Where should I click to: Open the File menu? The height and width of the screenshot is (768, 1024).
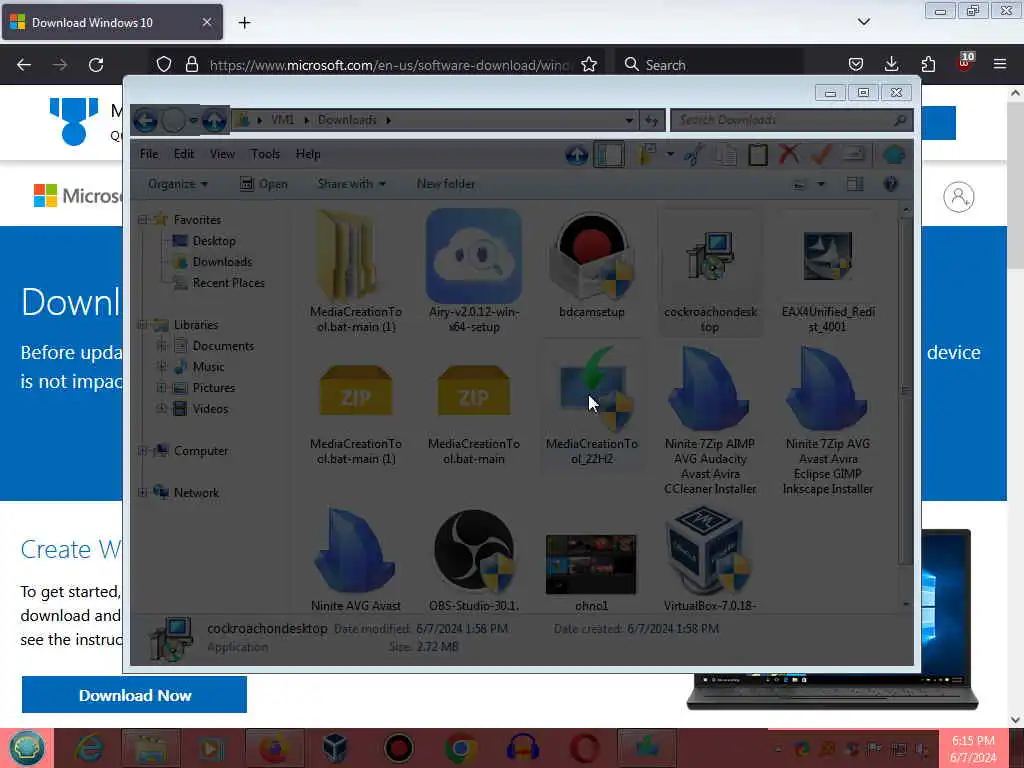tap(149, 154)
